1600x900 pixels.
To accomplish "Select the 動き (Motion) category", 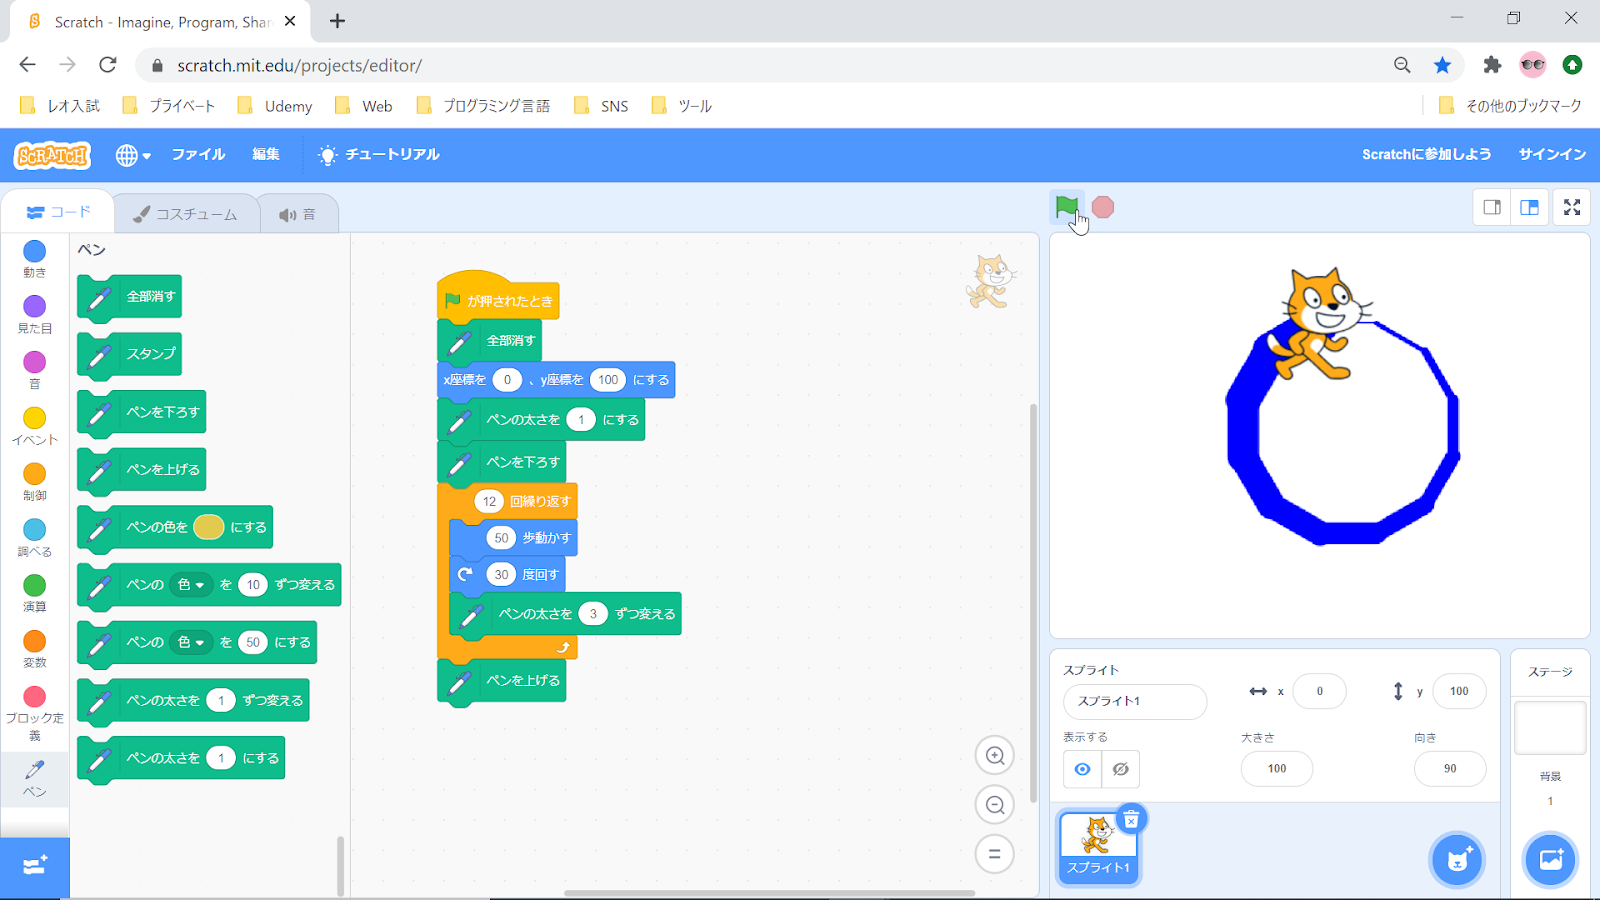I will tap(34, 259).
